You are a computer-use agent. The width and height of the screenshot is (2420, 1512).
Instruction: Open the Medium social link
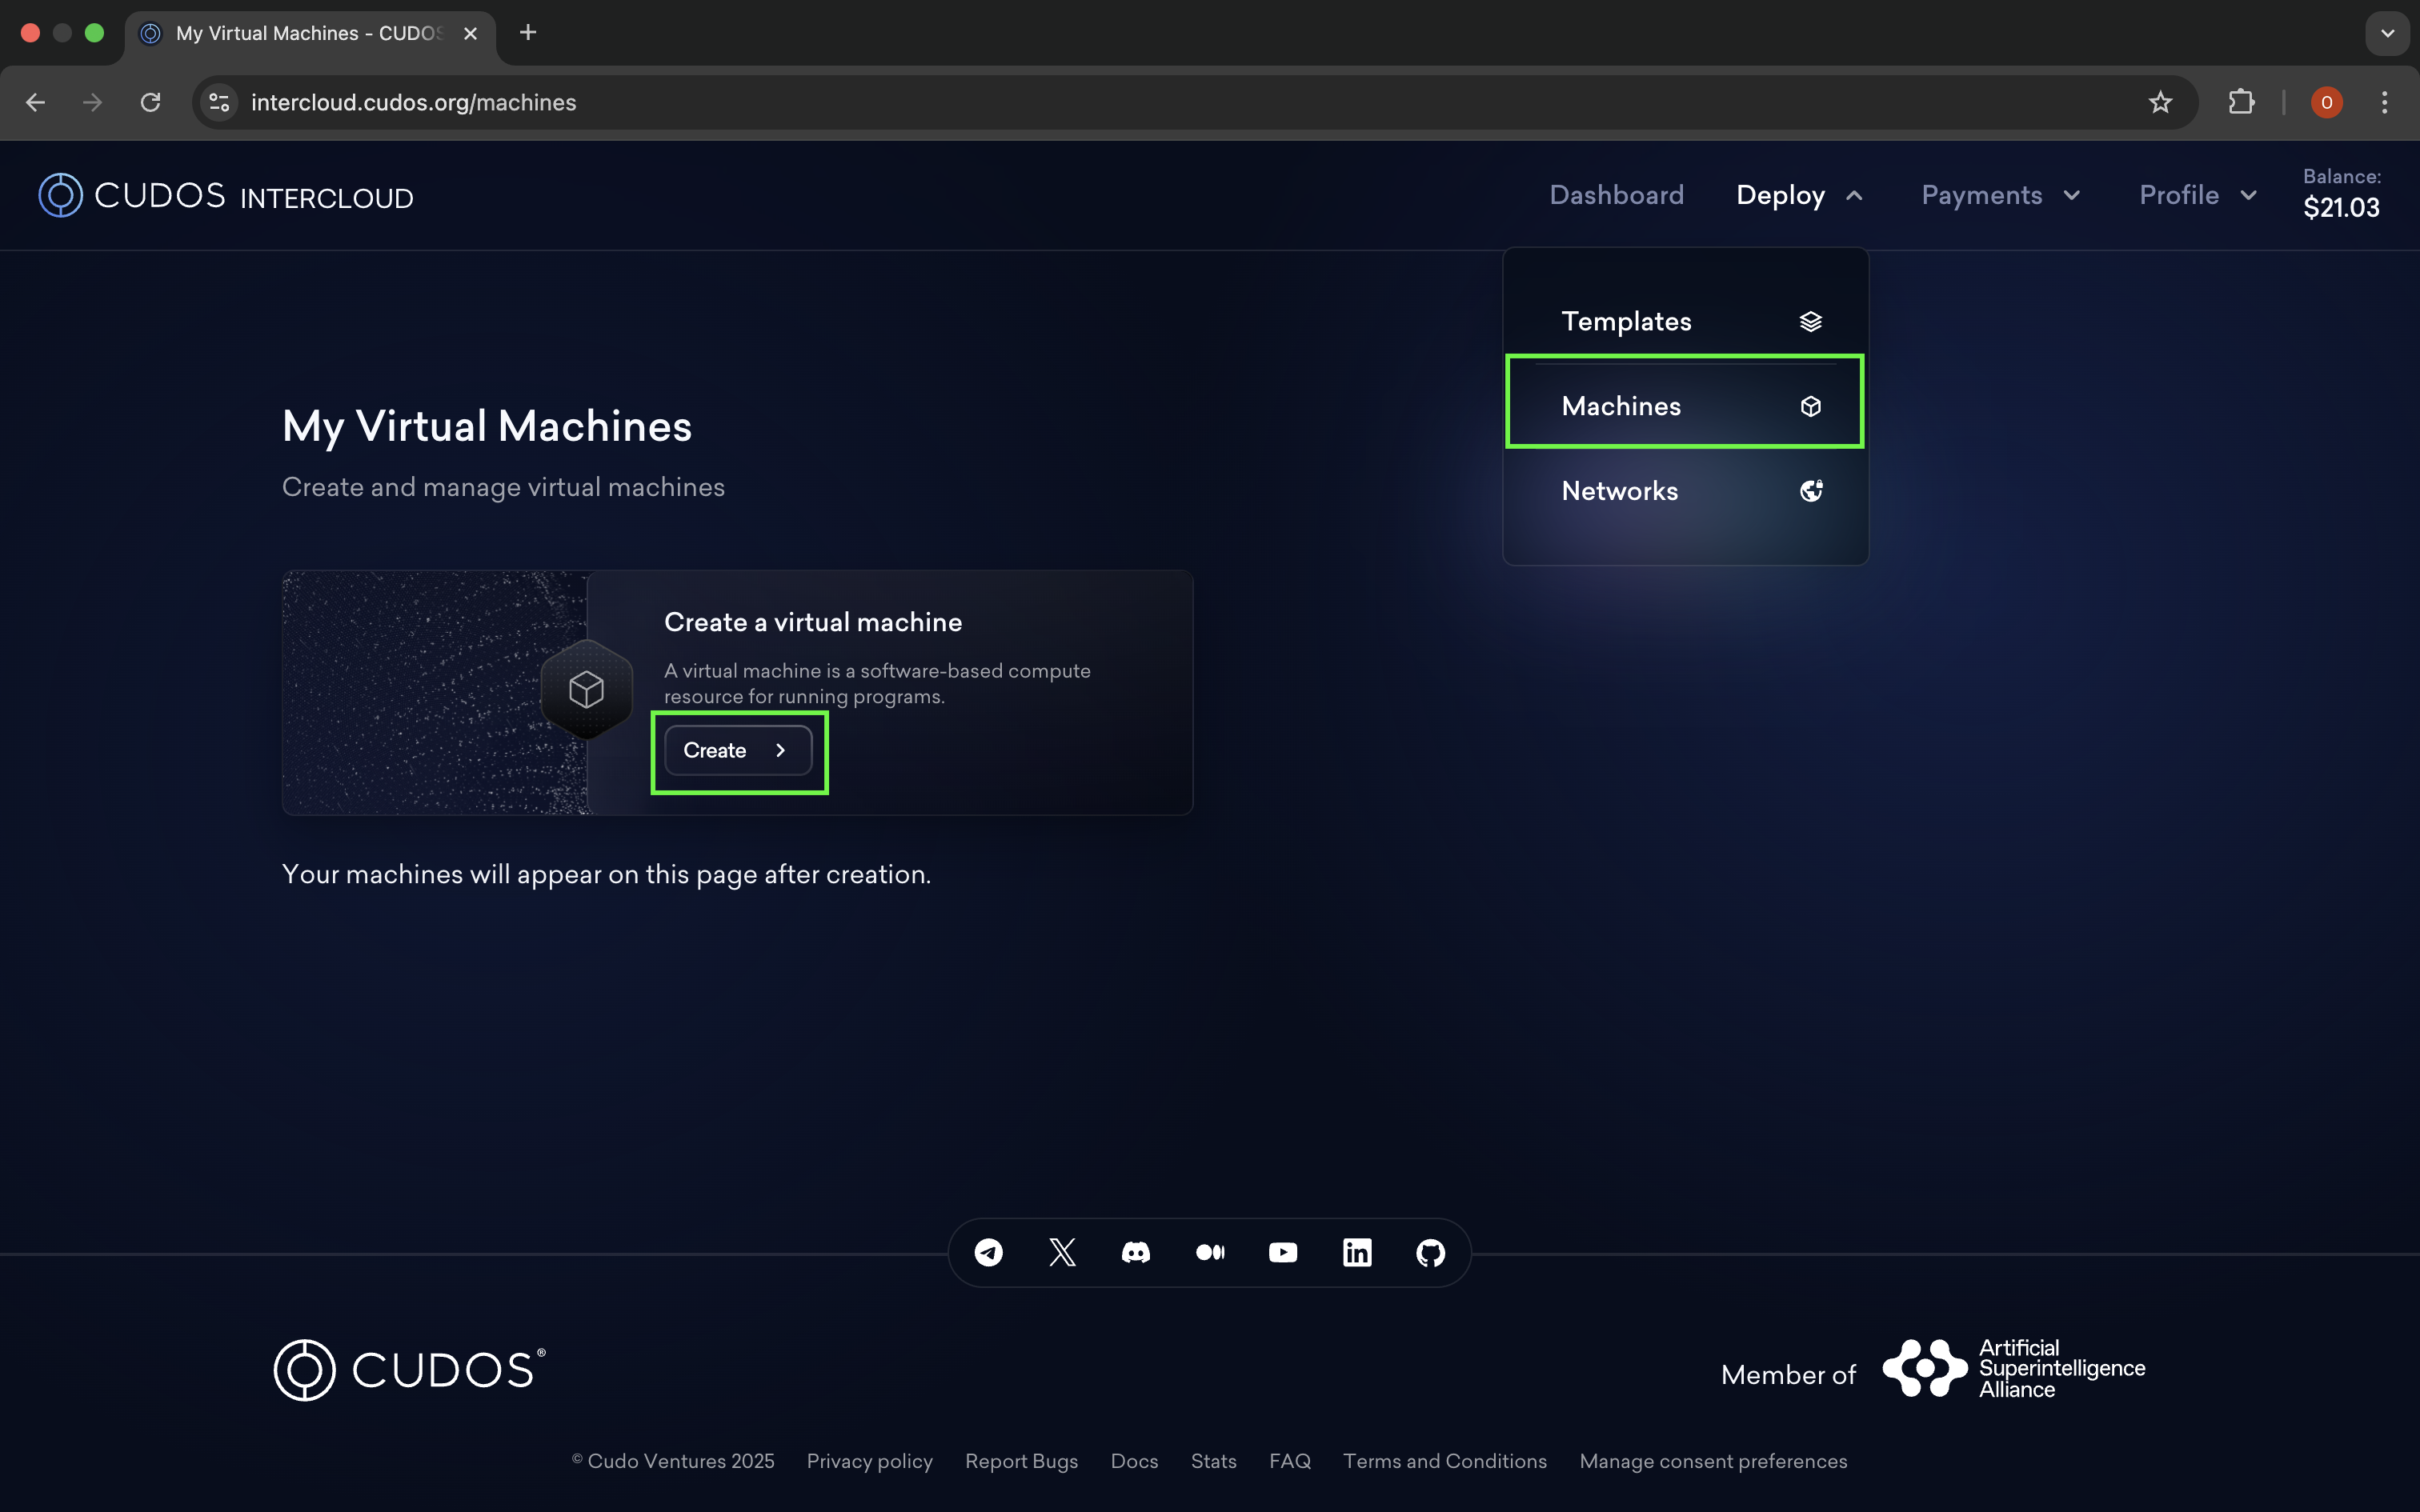[1210, 1252]
